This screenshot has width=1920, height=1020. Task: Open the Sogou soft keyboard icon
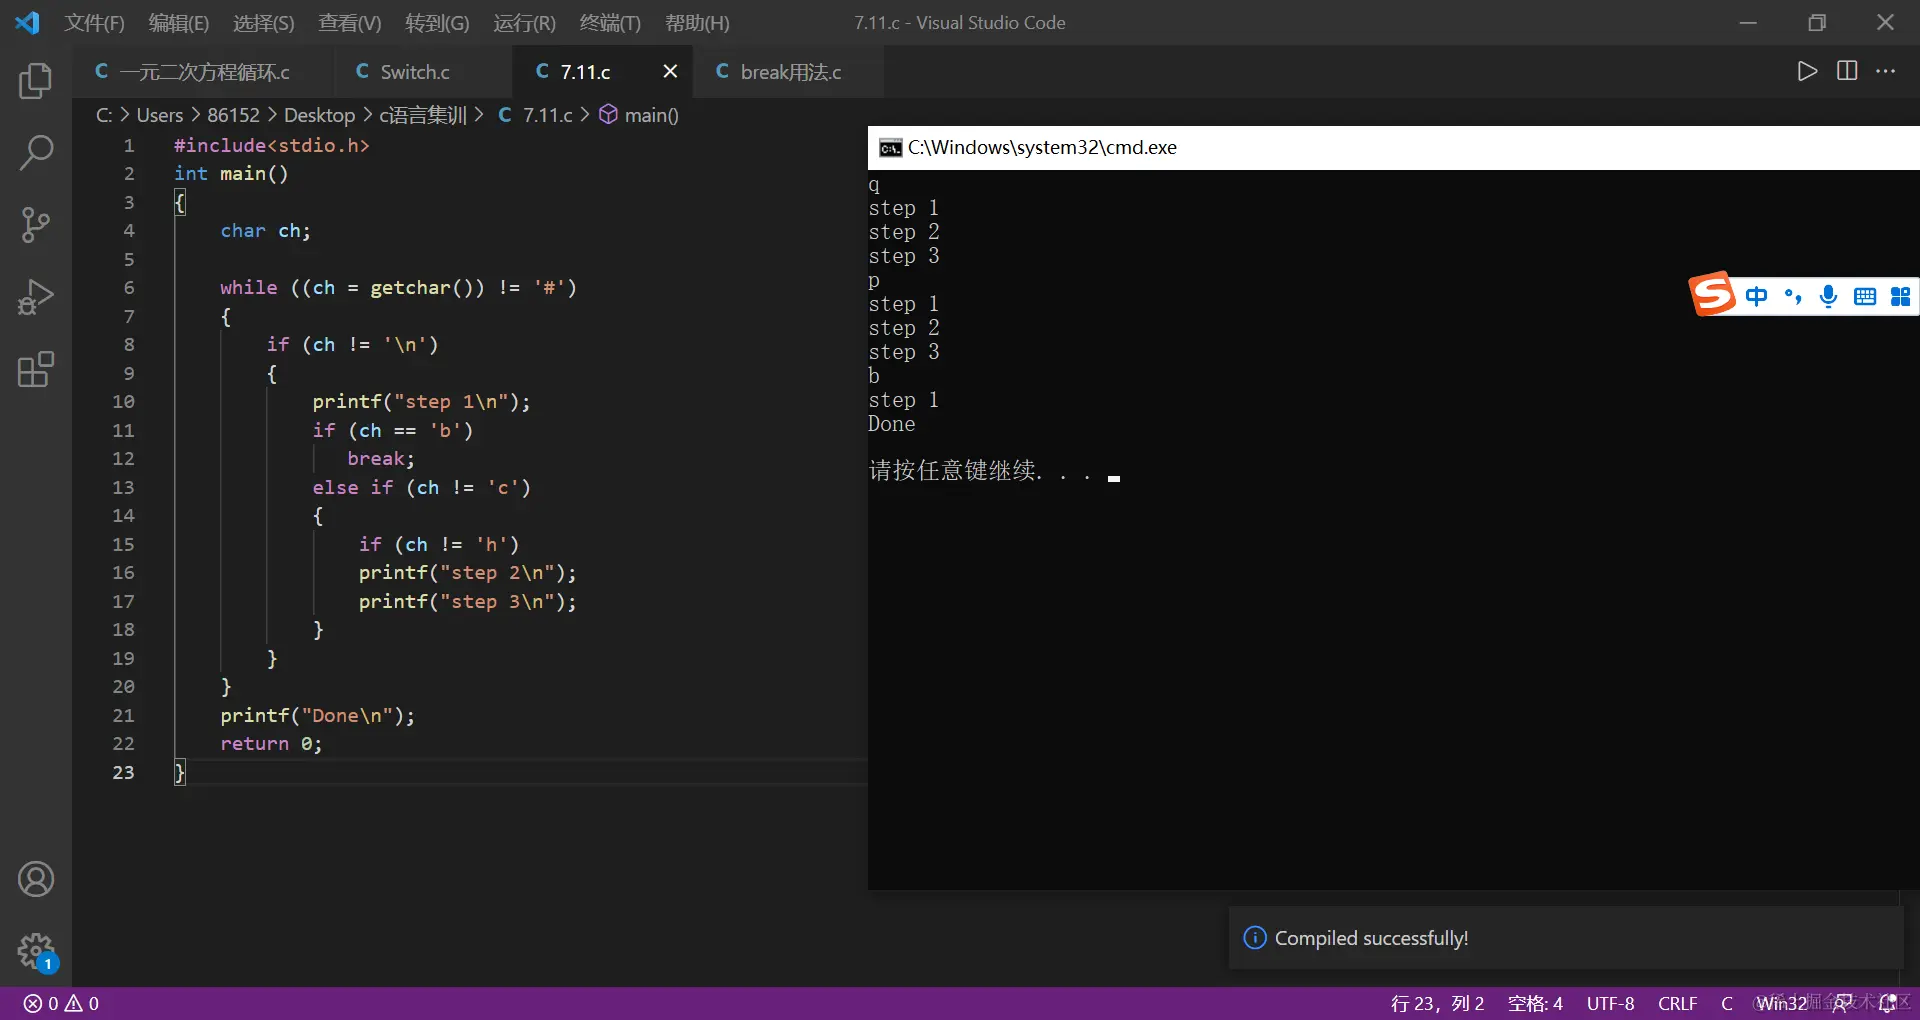1865,296
